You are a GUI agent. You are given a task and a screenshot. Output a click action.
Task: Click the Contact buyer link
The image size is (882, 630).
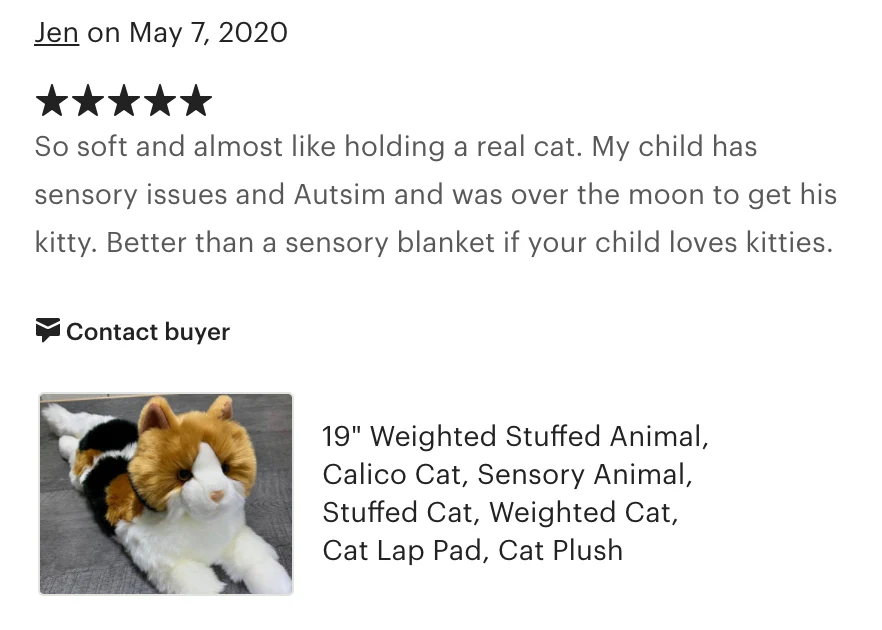[x=148, y=331]
